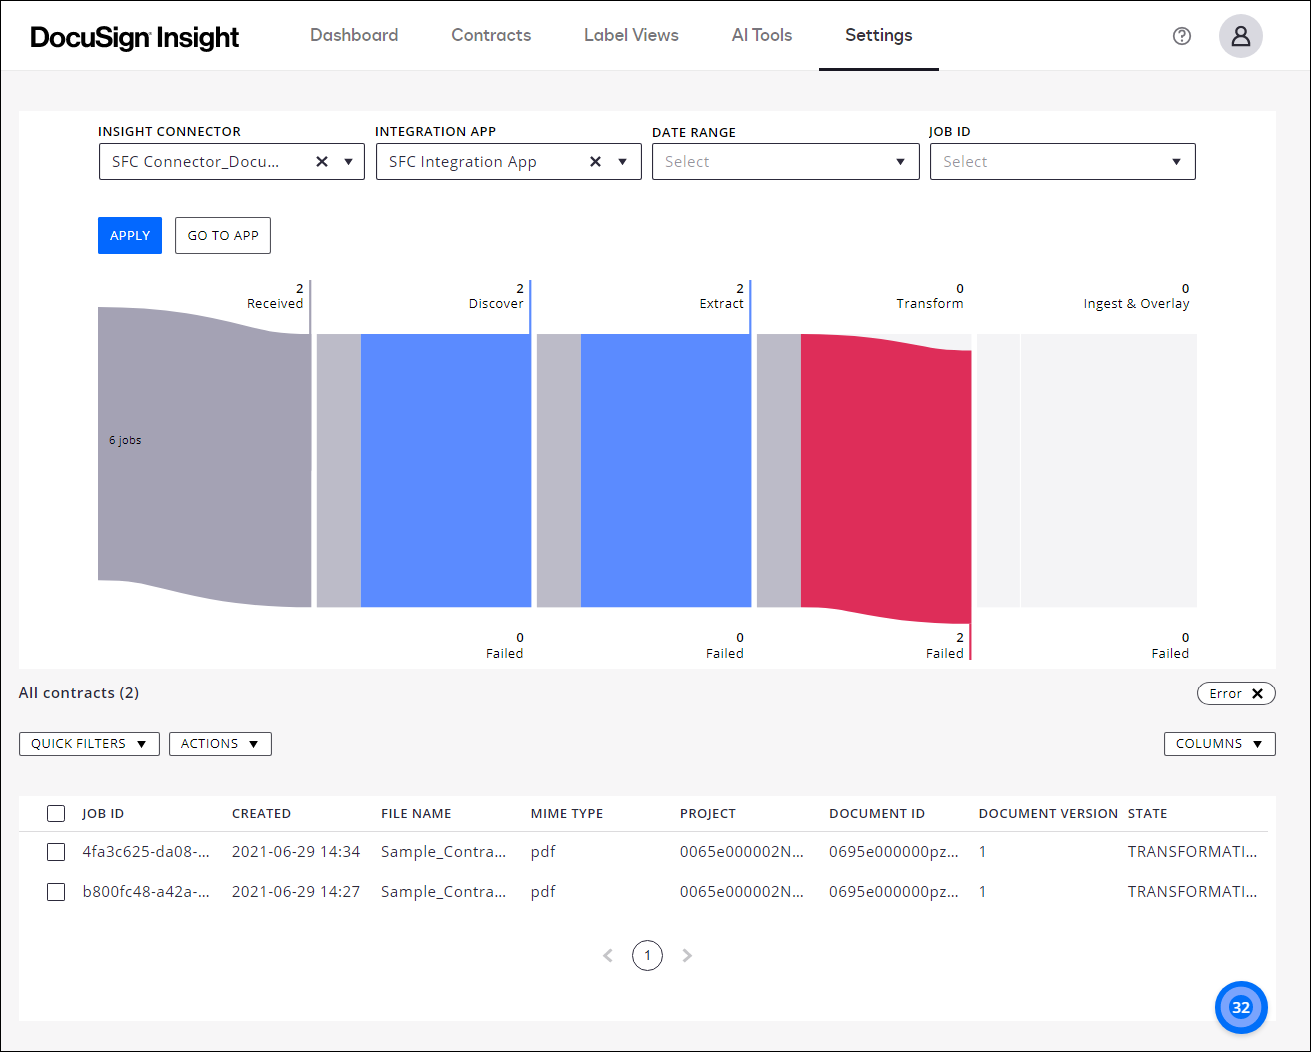This screenshot has width=1311, height=1052.
Task: Check the row for job b800fc48-a42a
Action: (x=55, y=892)
